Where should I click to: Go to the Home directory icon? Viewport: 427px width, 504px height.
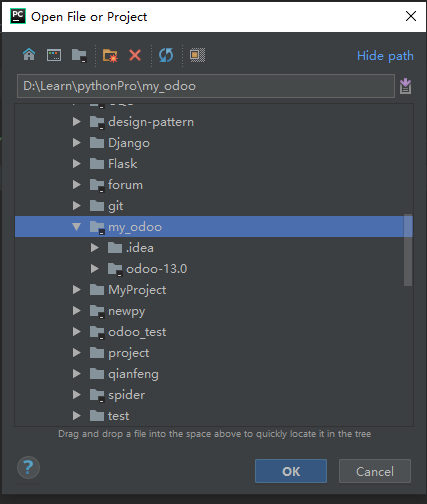click(29, 55)
